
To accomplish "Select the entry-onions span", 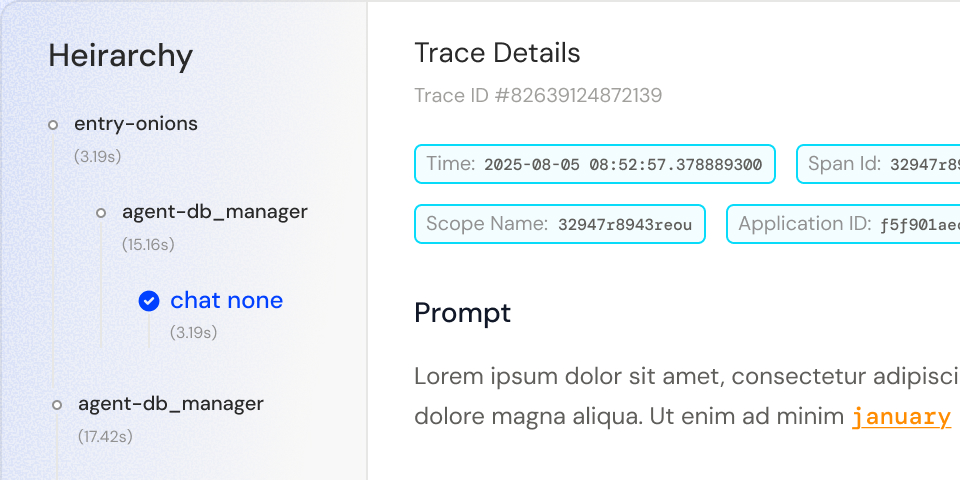I will pyautogui.click(x=136, y=124).
